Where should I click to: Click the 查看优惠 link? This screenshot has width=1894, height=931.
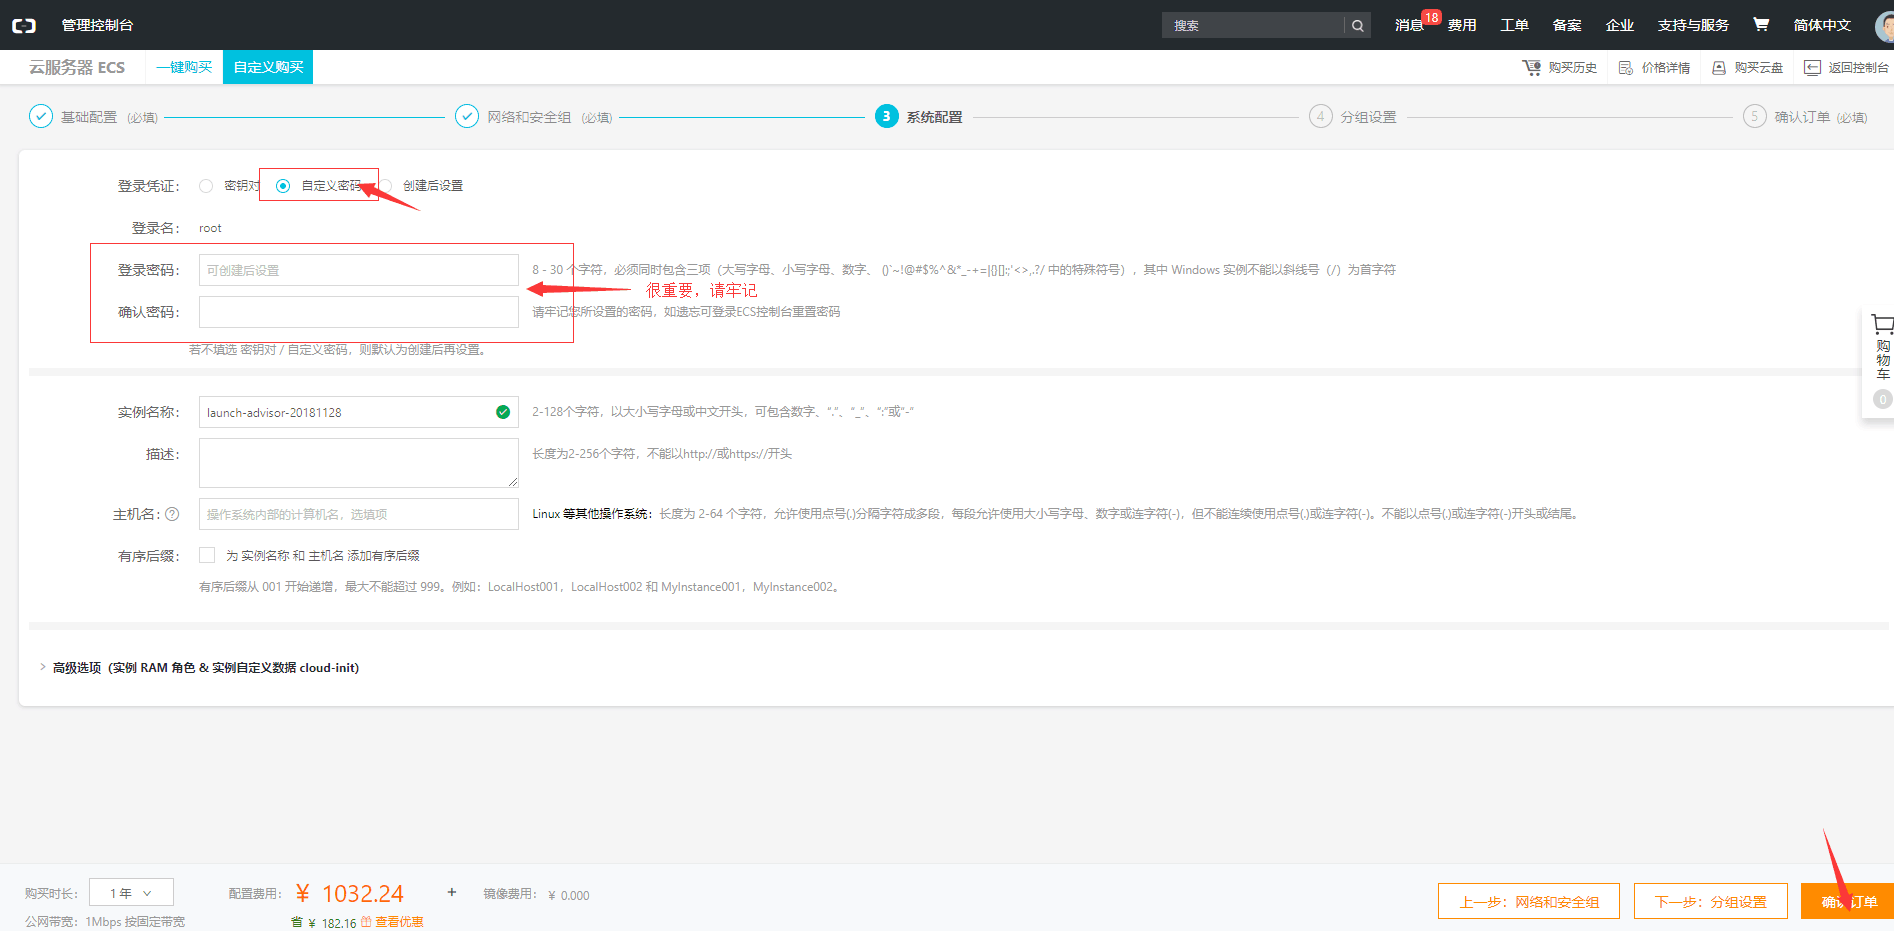tap(399, 922)
